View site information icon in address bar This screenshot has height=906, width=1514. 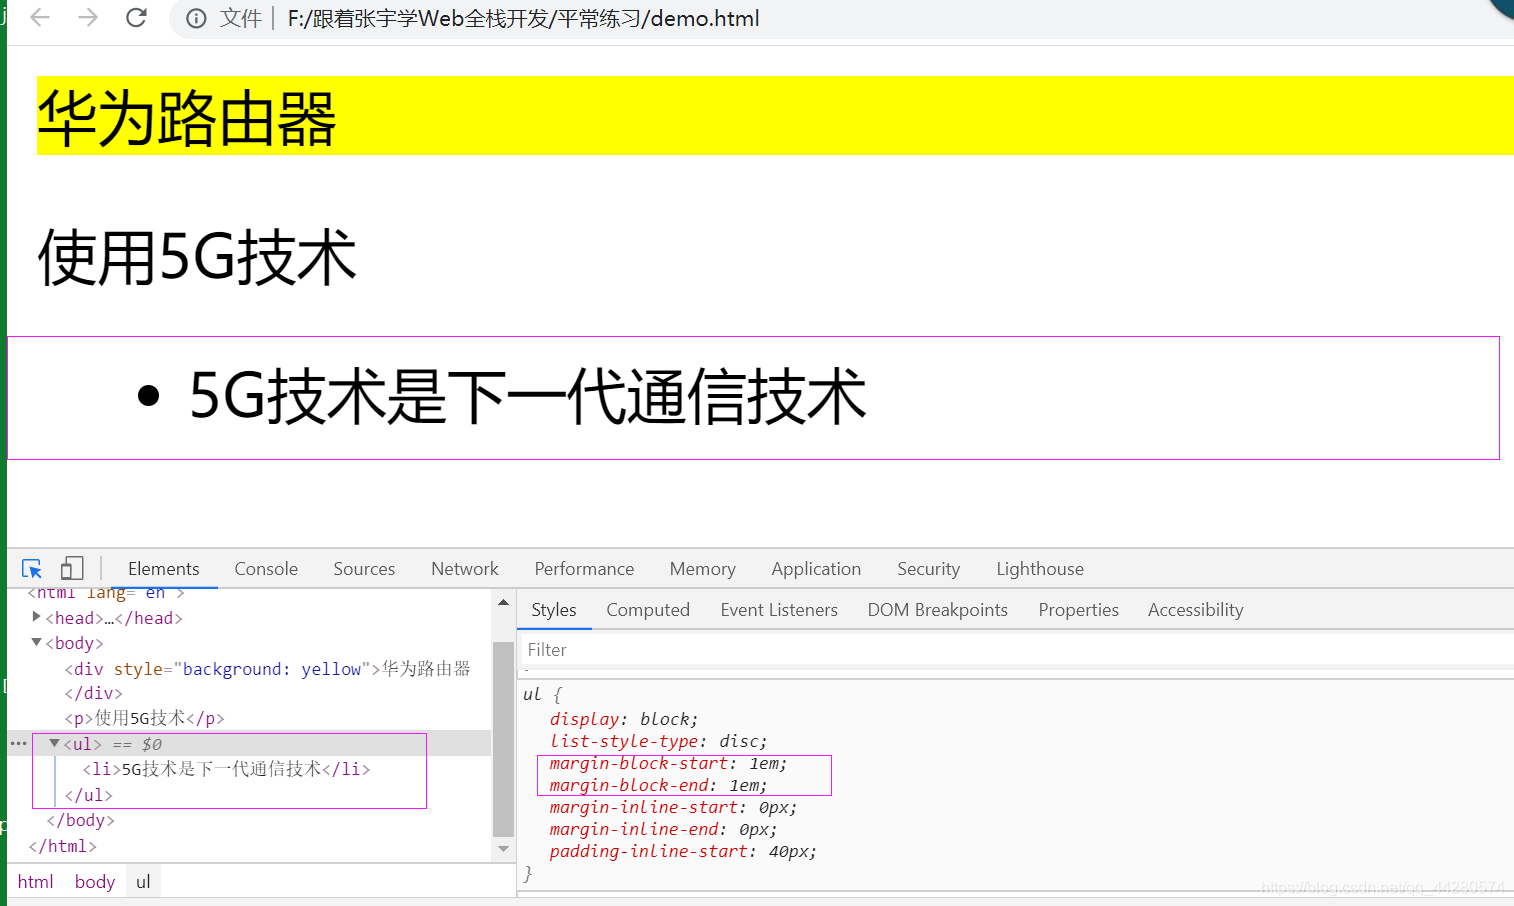[196, 18]
